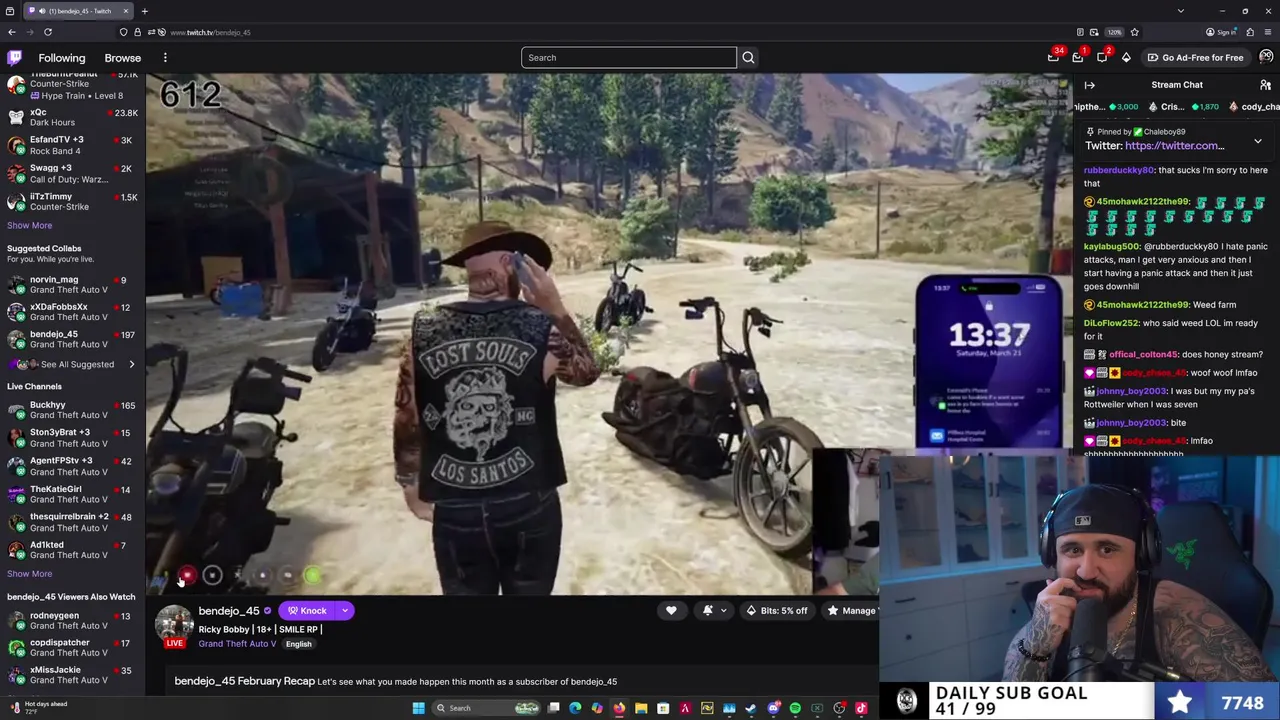Open the user avatar menu
Viewport: 1280px width, 720px height.
[1267, 57]
